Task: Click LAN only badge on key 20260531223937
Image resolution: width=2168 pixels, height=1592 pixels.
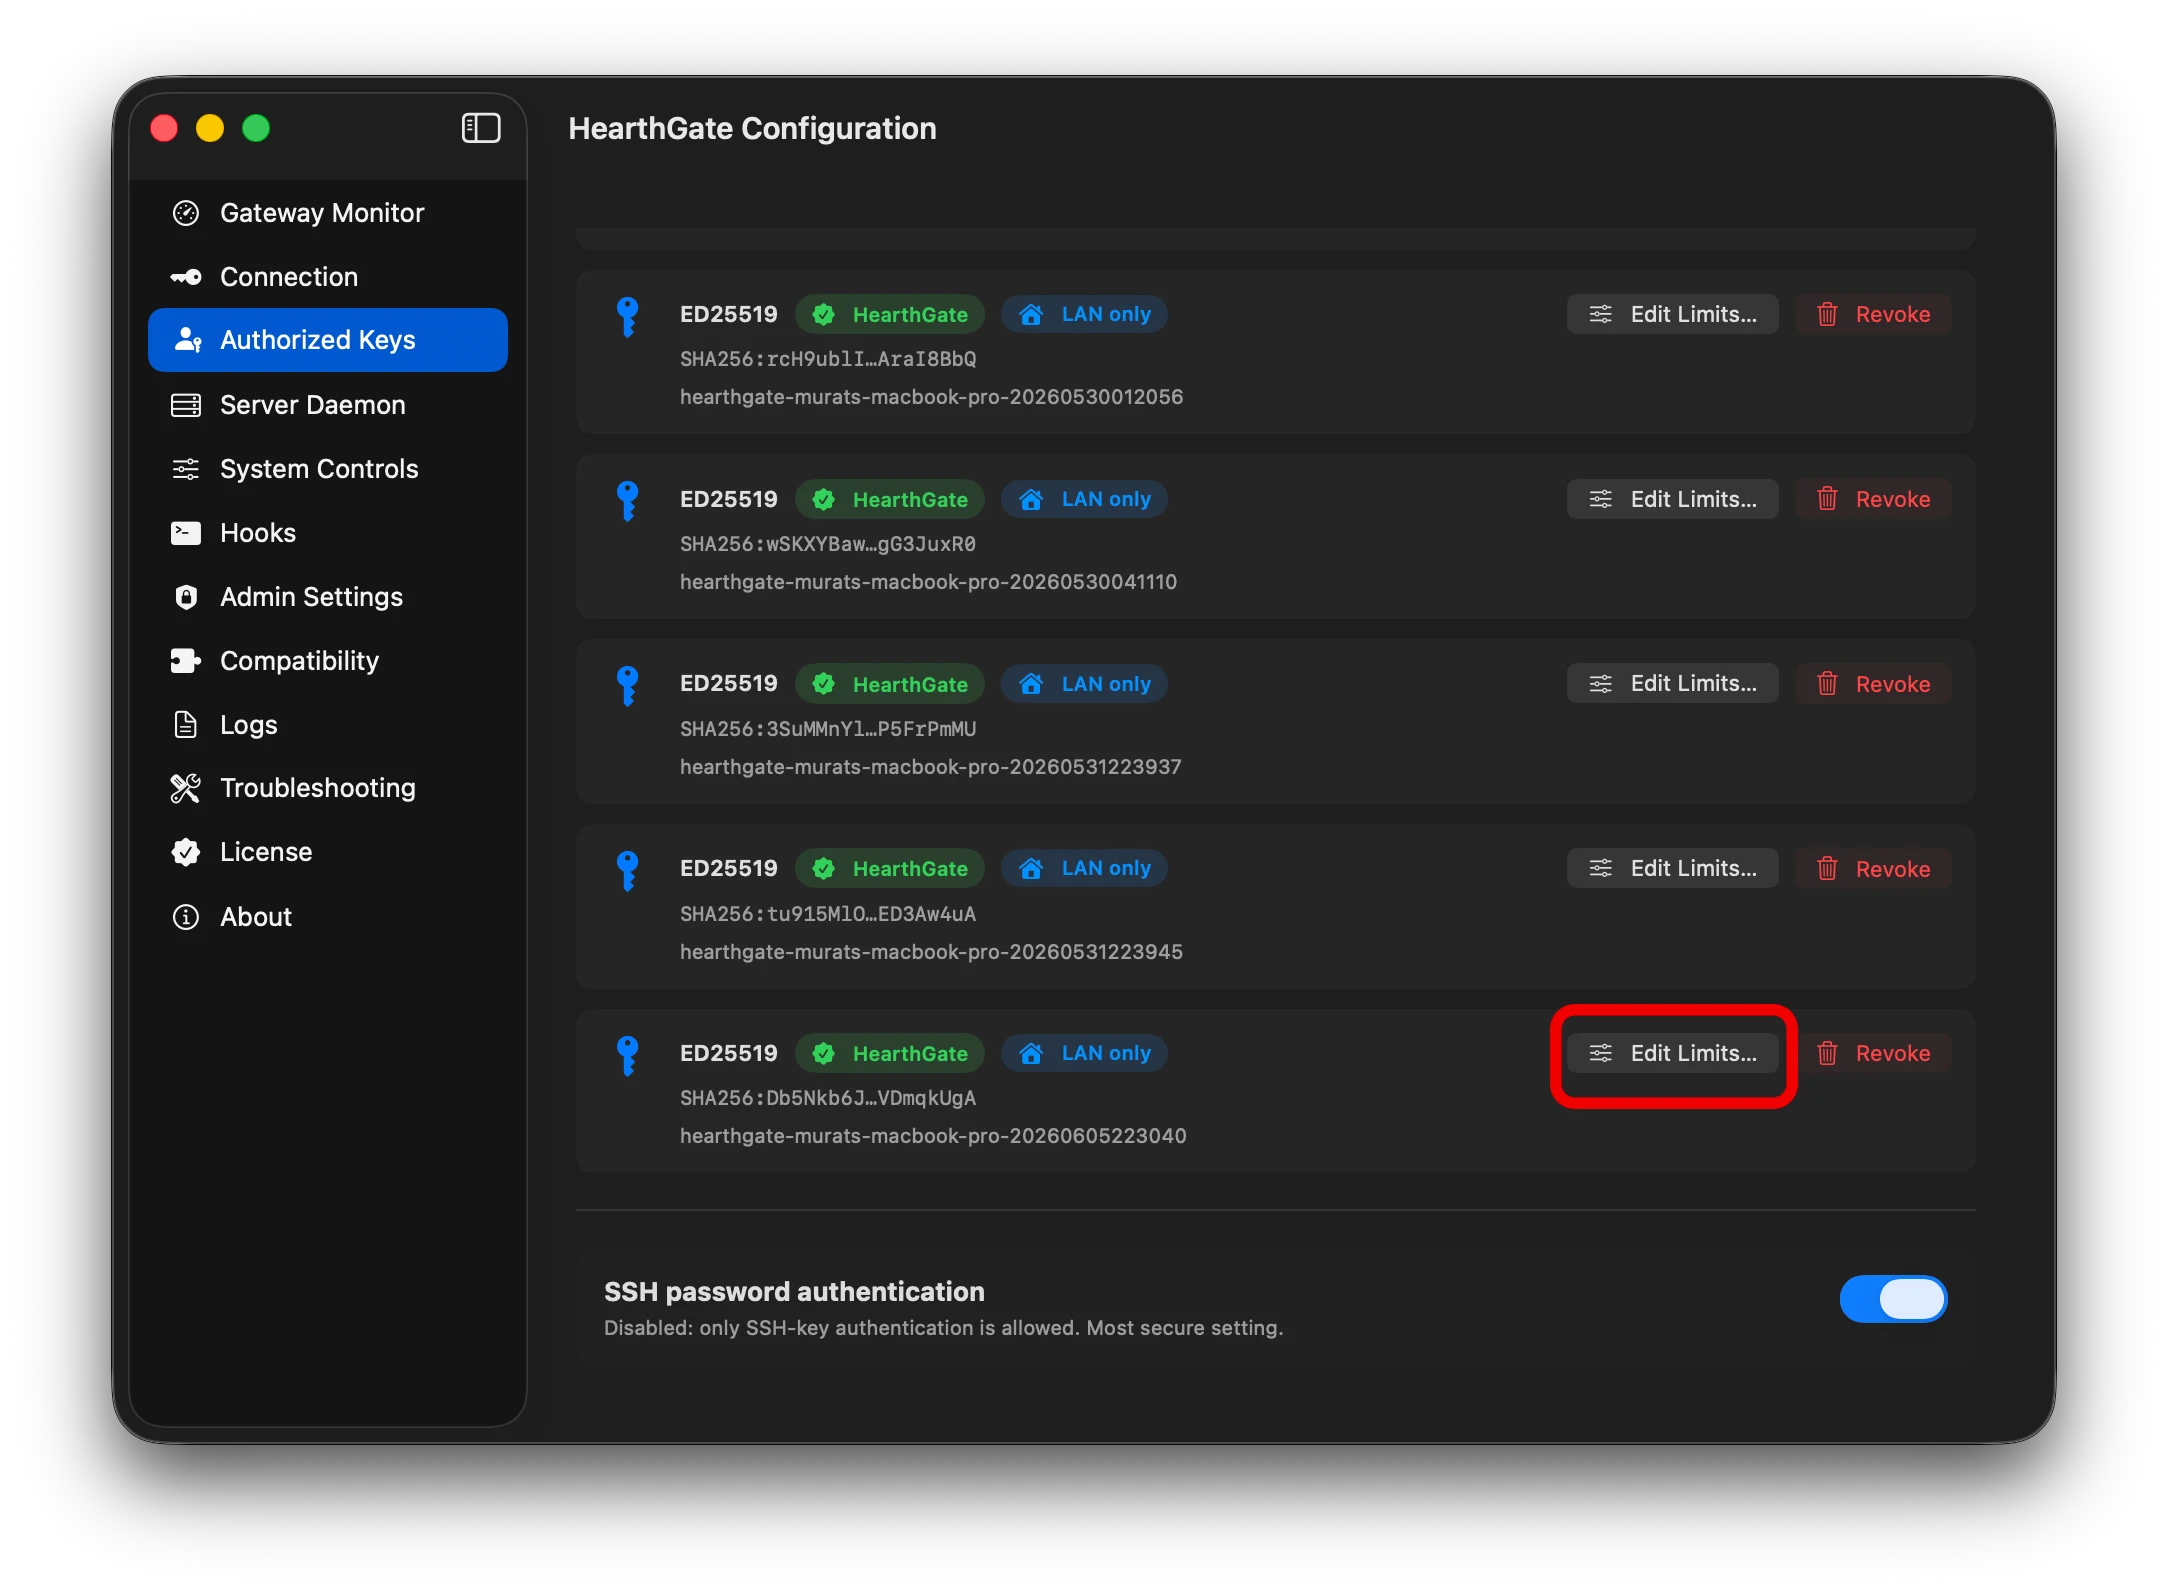Action: 1084,684
